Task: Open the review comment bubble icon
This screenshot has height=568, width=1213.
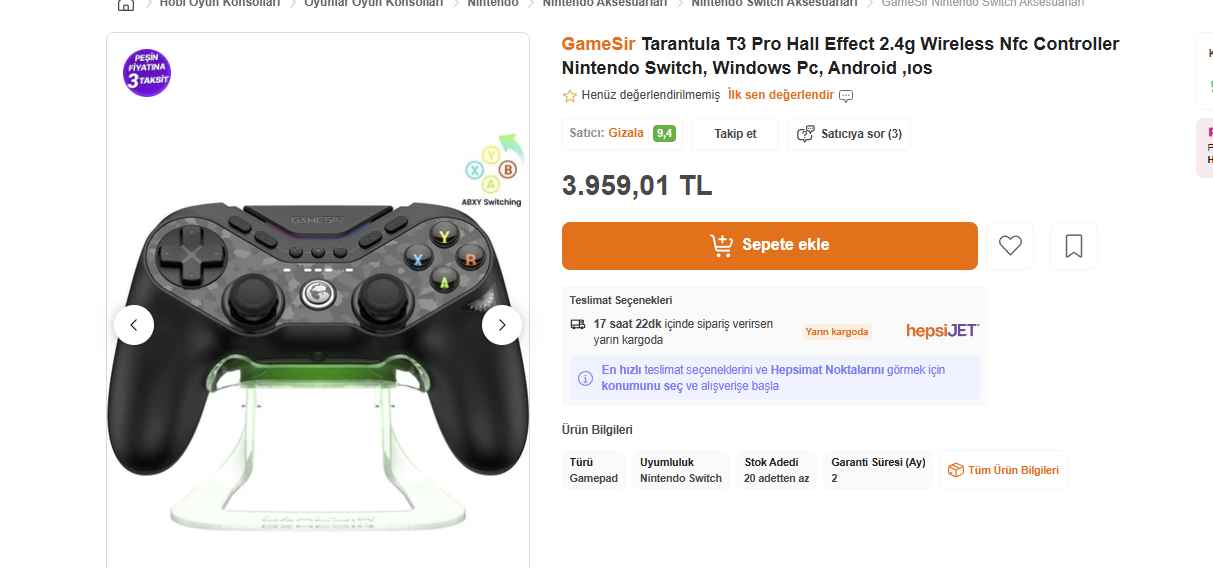Action: [846, 96]
